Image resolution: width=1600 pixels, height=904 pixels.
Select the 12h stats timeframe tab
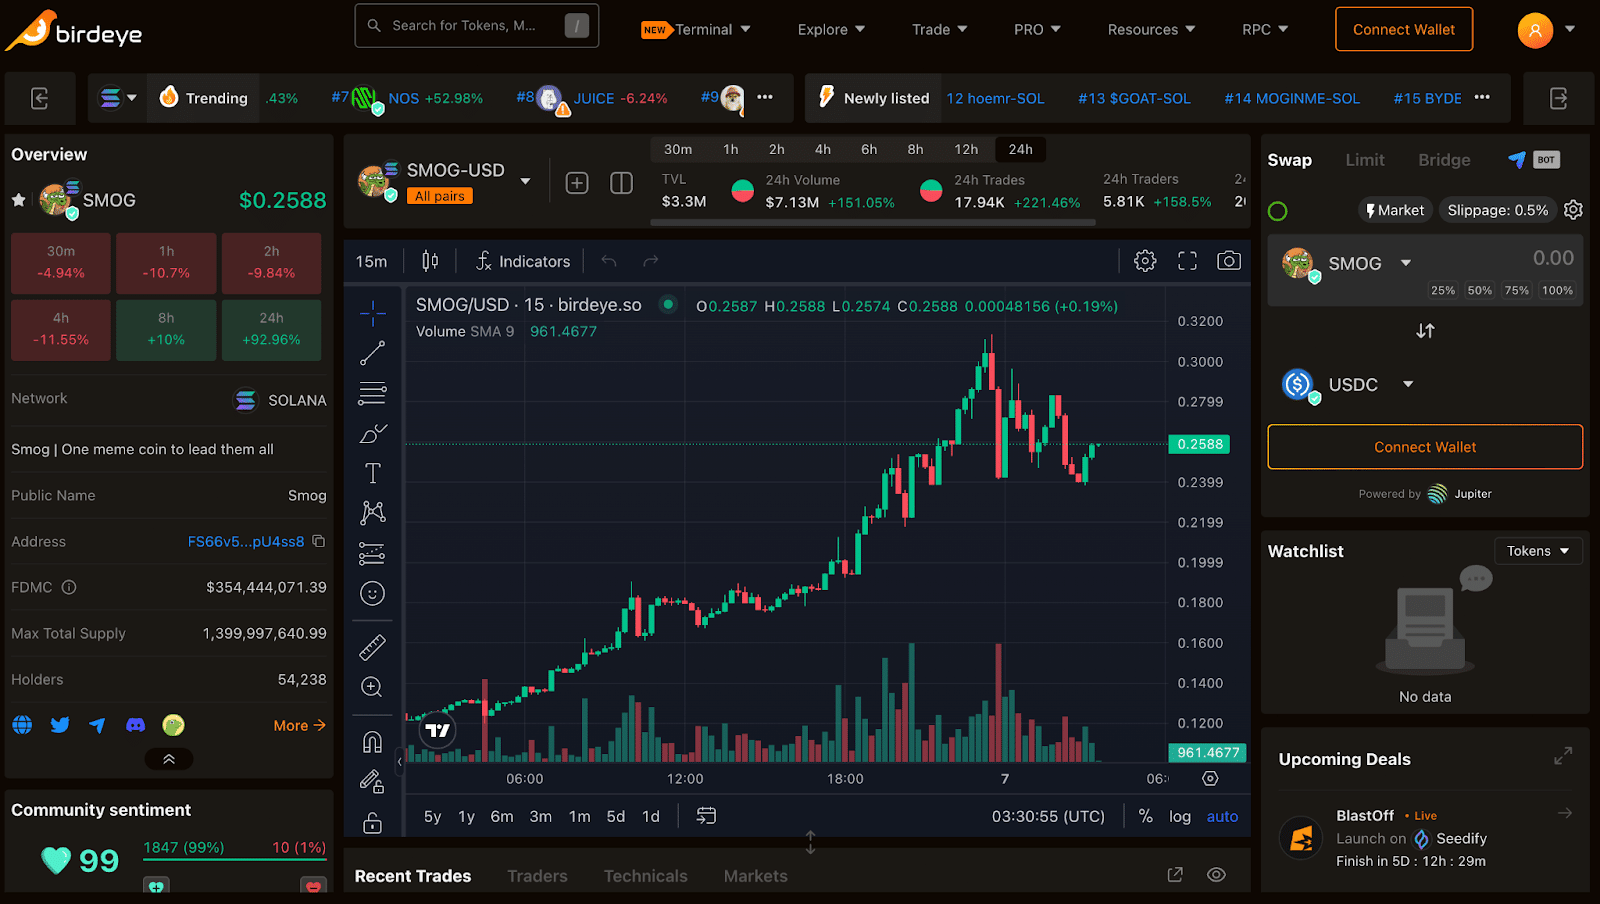pyautogui.click(x=966, y=149)
